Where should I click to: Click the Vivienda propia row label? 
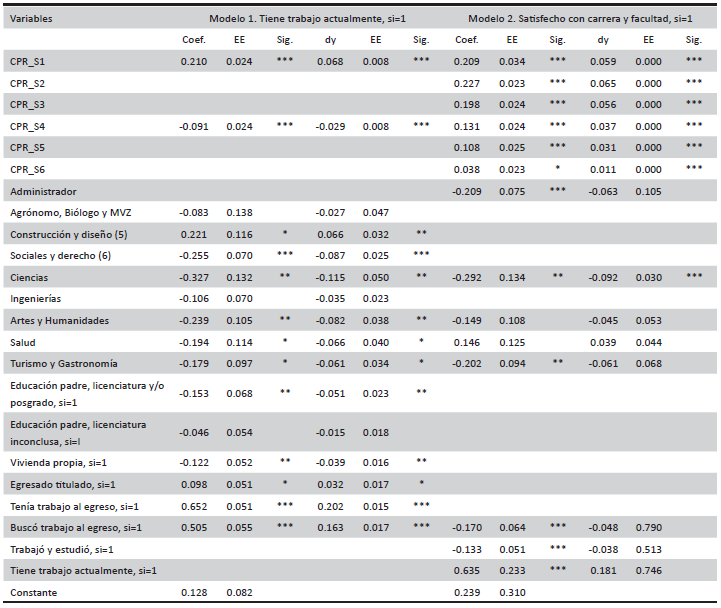(58, 463)
